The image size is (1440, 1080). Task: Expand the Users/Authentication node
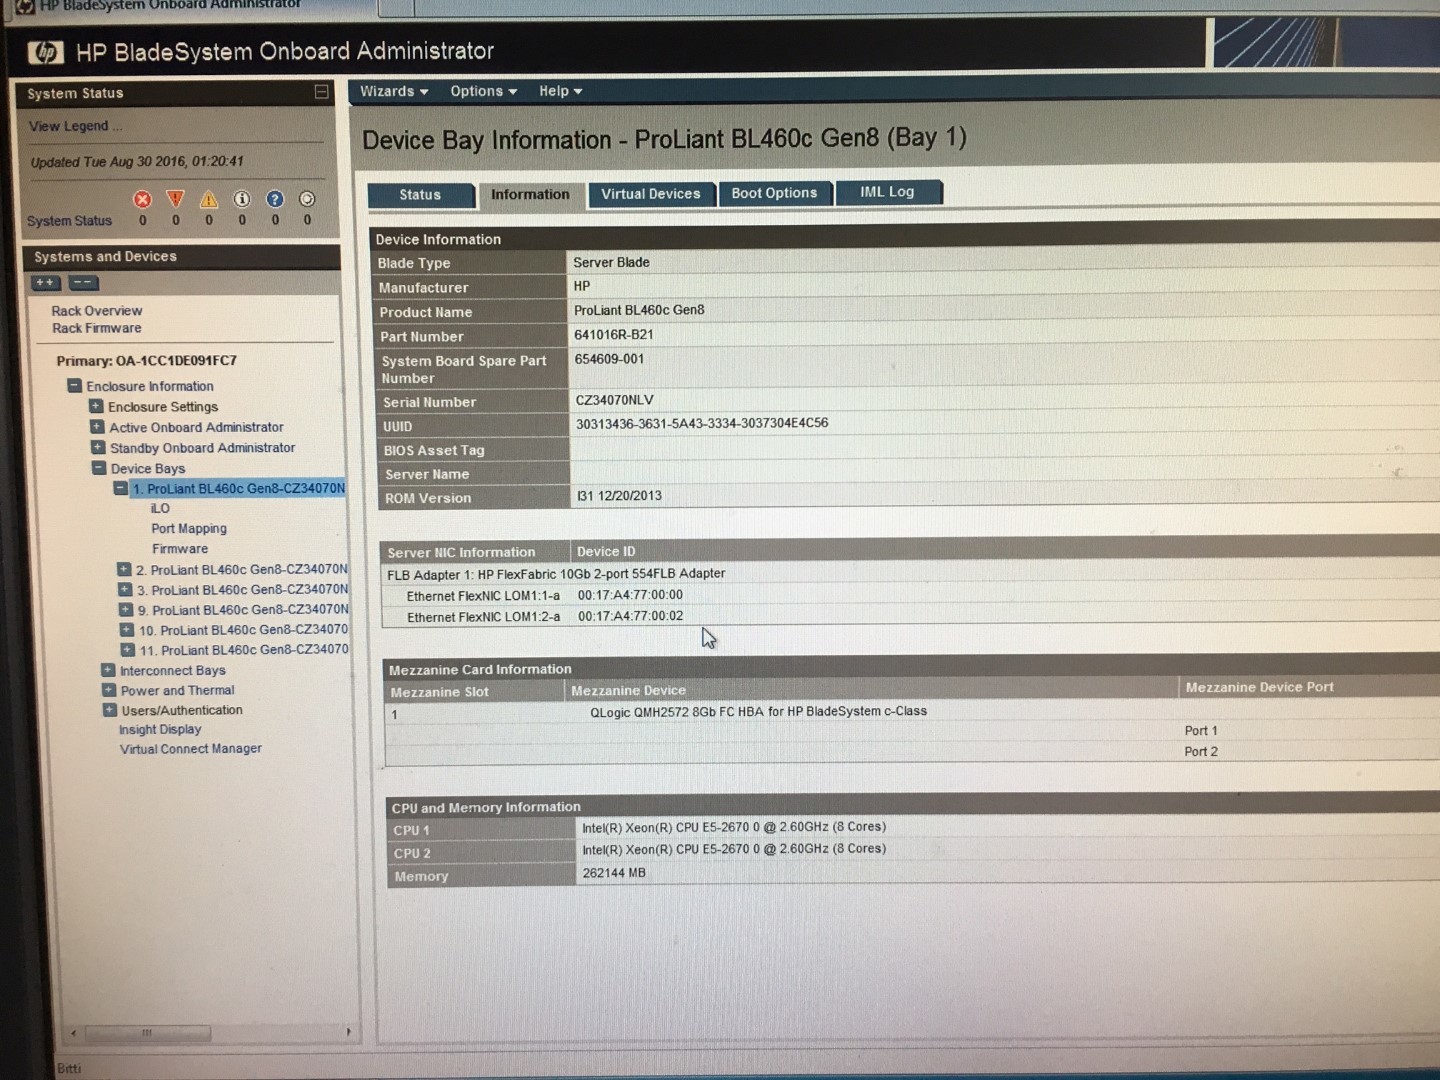click(110, 710)
